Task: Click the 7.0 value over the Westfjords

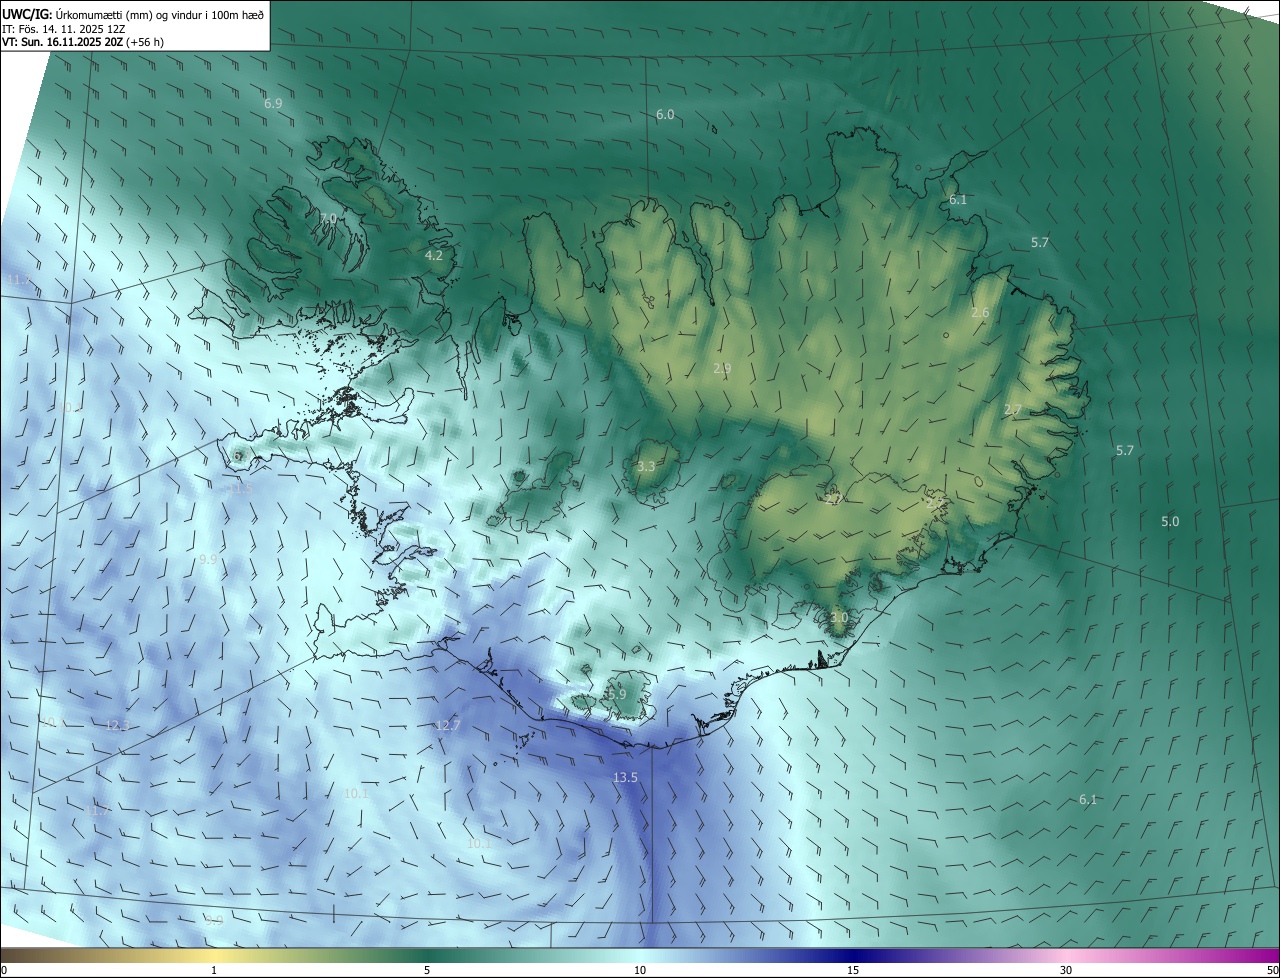Action: [328, 218]
